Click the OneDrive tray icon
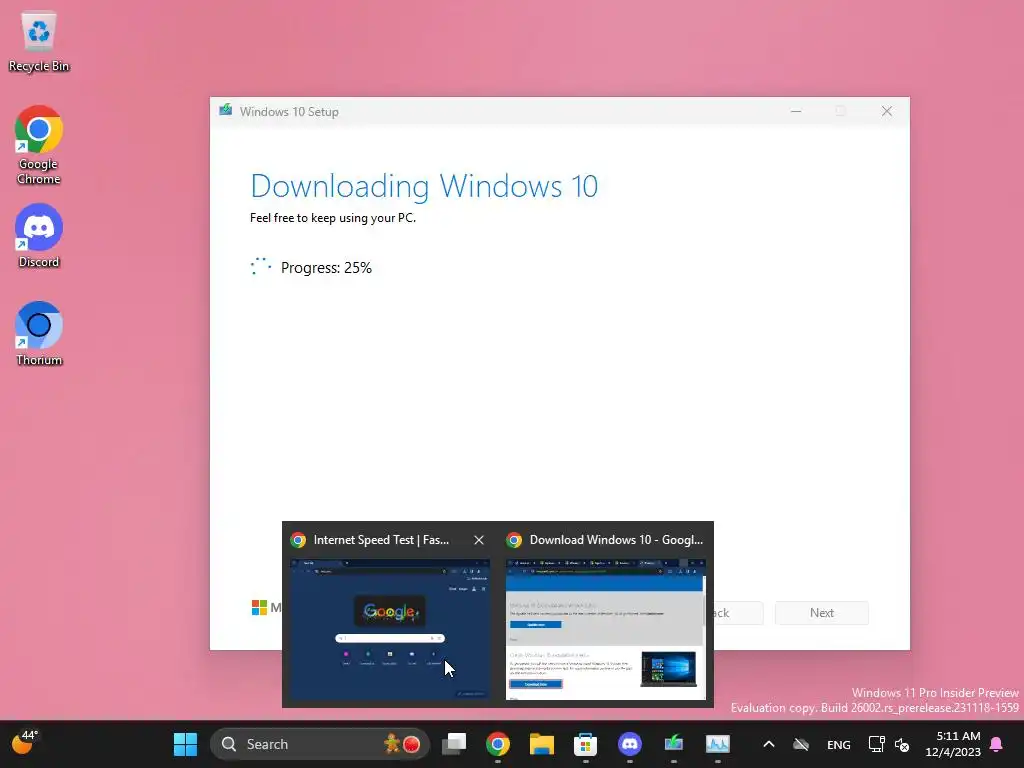1024x768 pixels. pyautogui.click(x=801, y=744)
